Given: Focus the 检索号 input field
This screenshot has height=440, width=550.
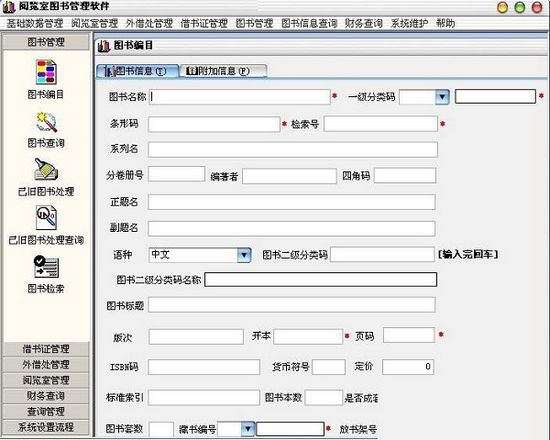Looking at the screenshot, I should [381, 124].
